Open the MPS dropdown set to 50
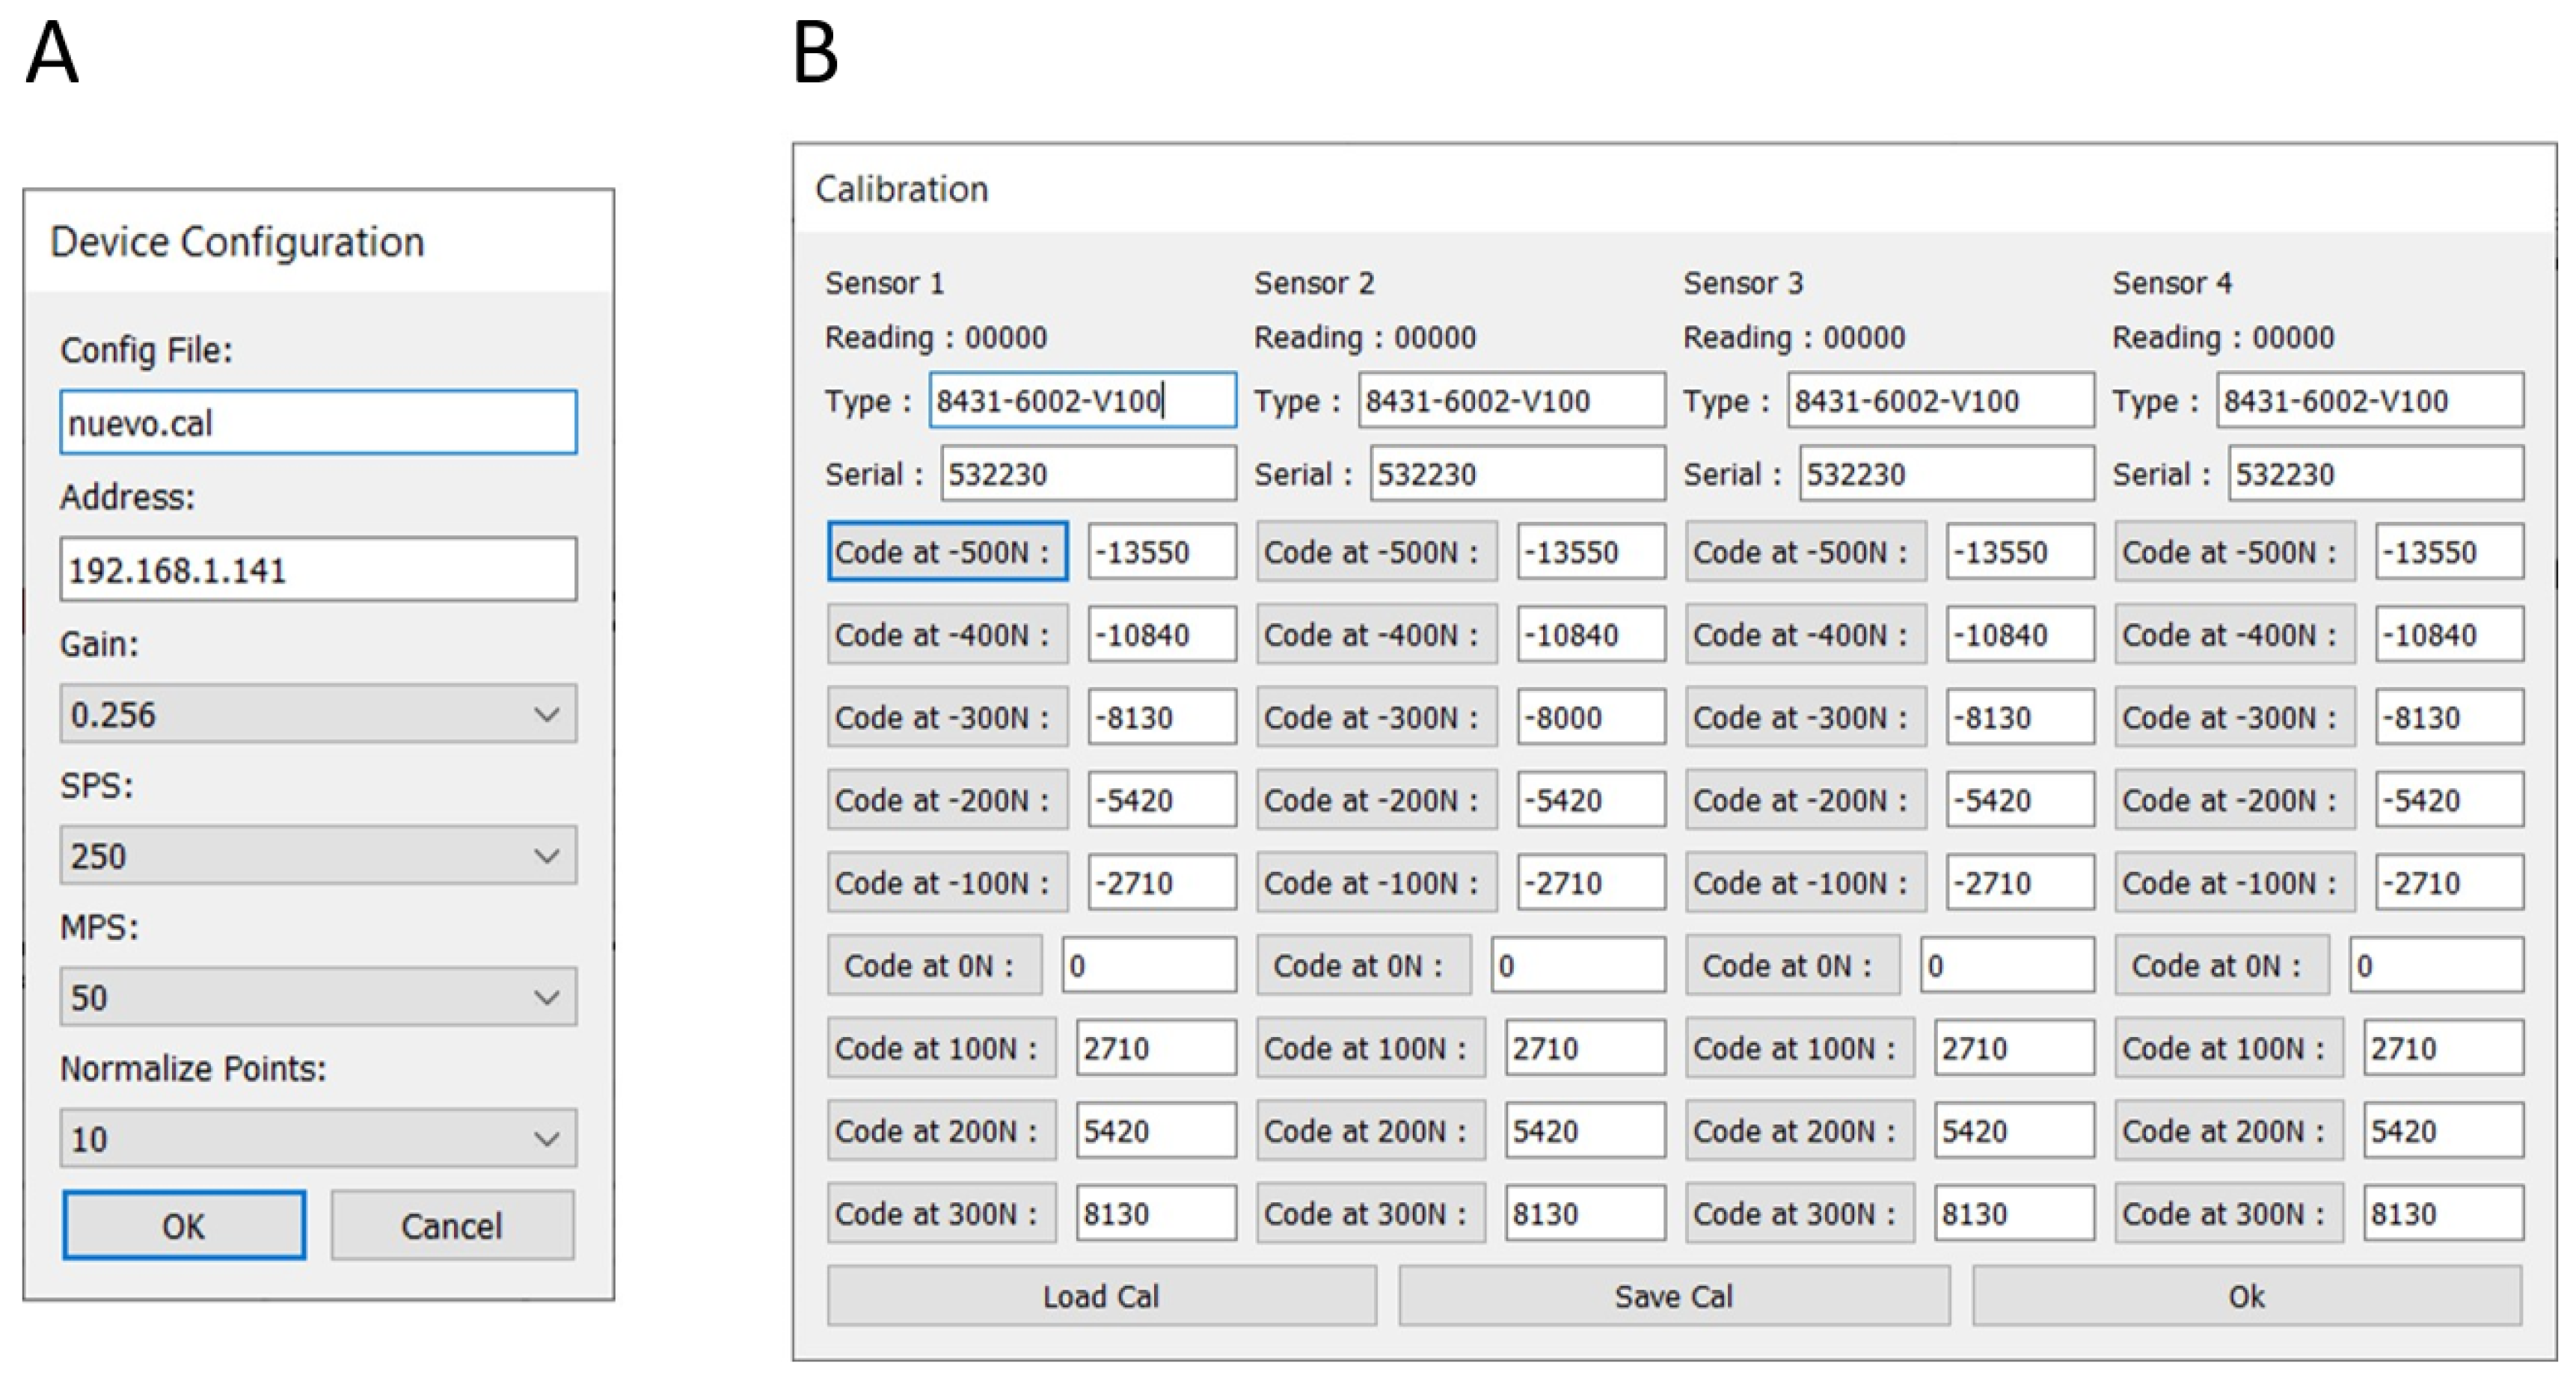Image resolution: width=2576 pixels, height=1384 pixels. [x=318, y=996]
